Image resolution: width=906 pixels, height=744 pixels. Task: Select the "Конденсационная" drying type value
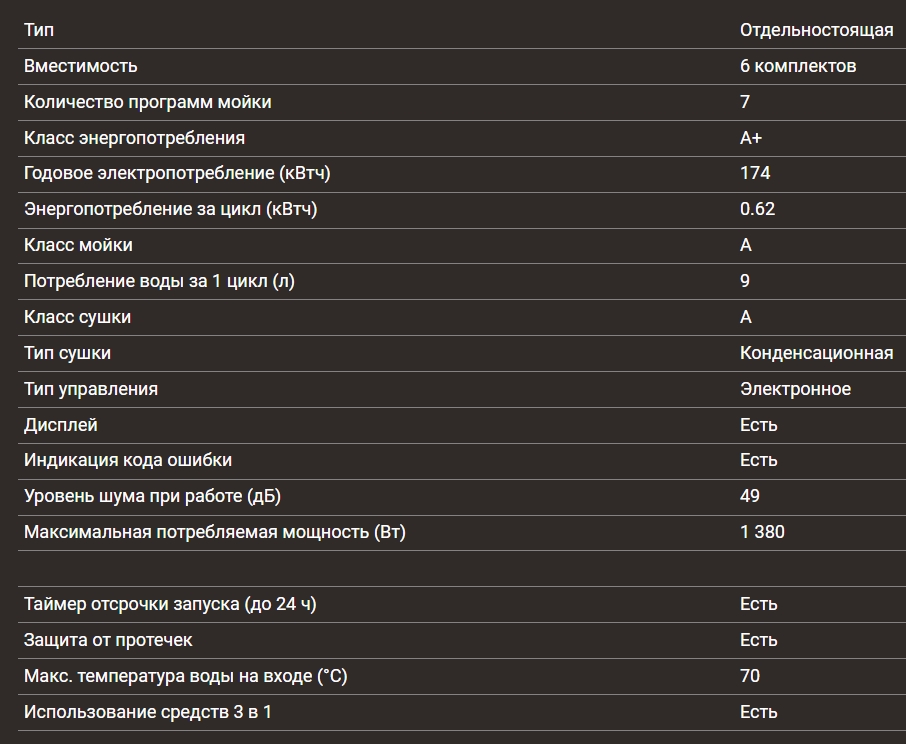pos(816,353)
